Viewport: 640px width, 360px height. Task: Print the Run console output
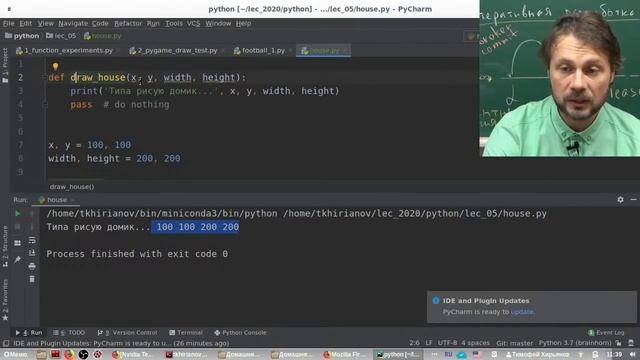pyautogui.click(x=32, y=266)
